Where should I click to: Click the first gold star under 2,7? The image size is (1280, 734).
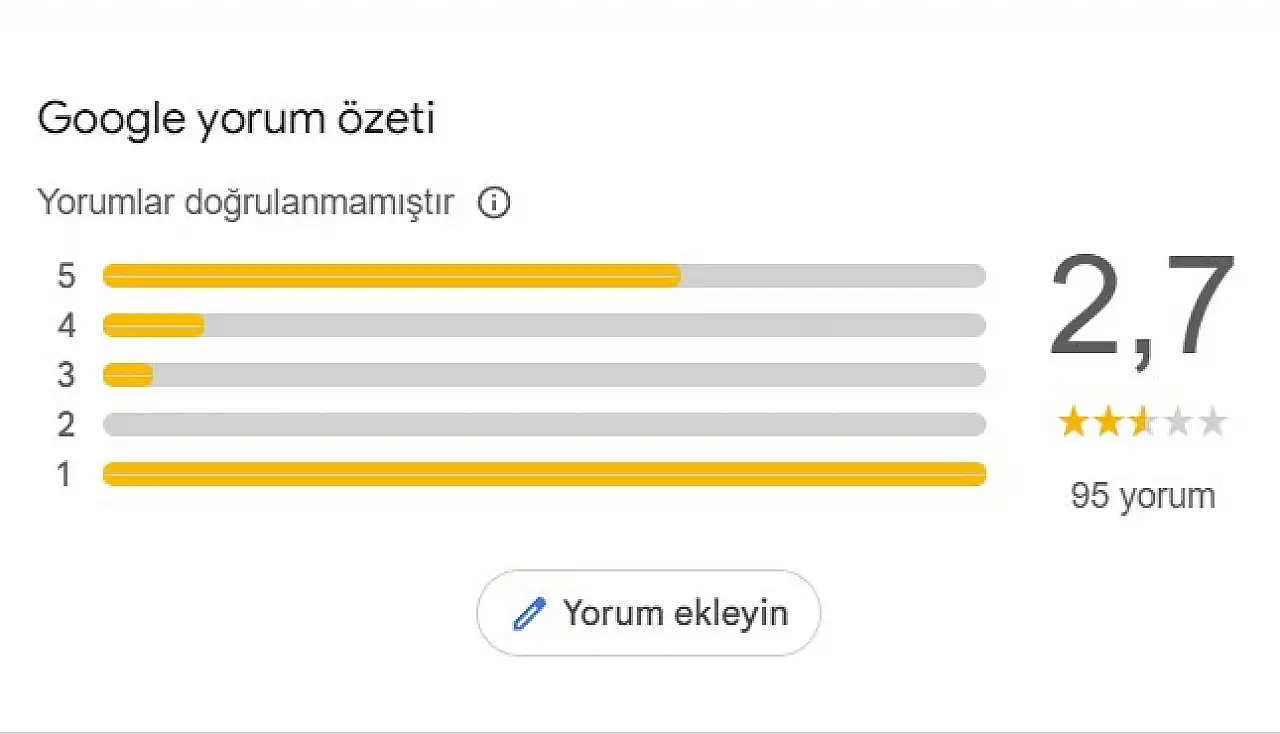tap(1073, 423)
